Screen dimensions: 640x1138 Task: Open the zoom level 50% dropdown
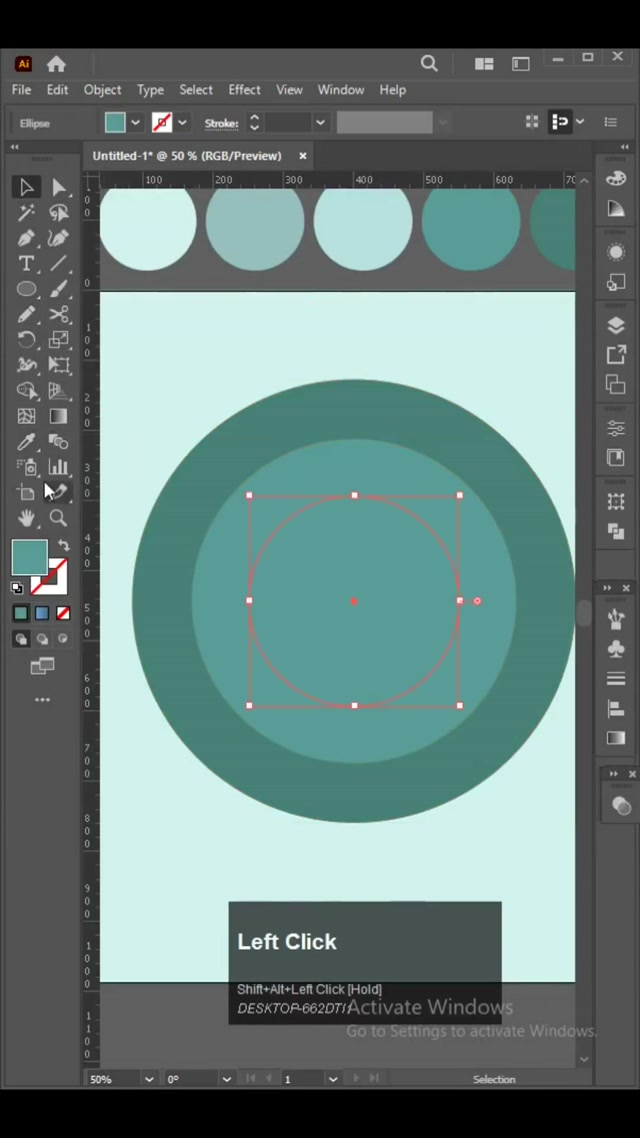coord(149,1079)
